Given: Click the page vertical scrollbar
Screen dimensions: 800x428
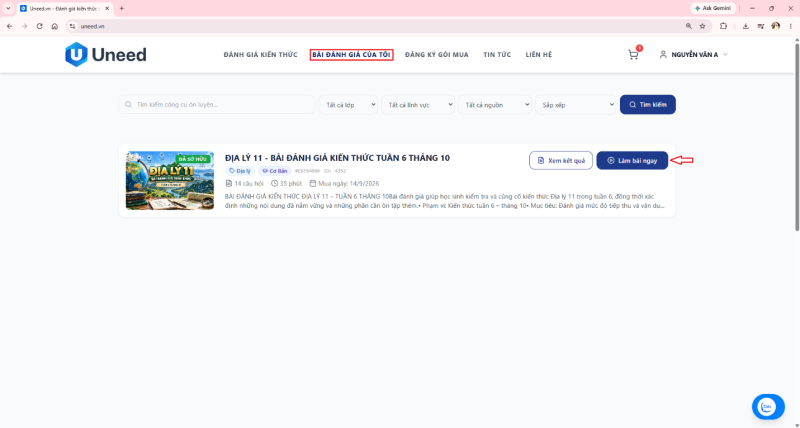Looking at the screenshot, I should 796,137.
